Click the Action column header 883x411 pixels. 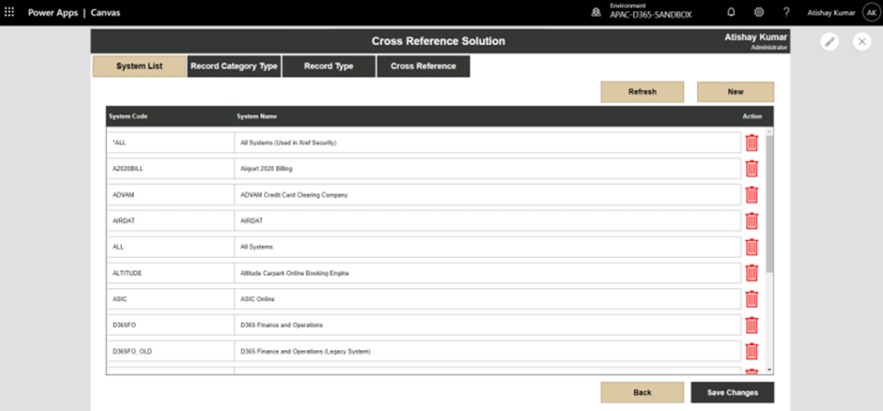752,117
